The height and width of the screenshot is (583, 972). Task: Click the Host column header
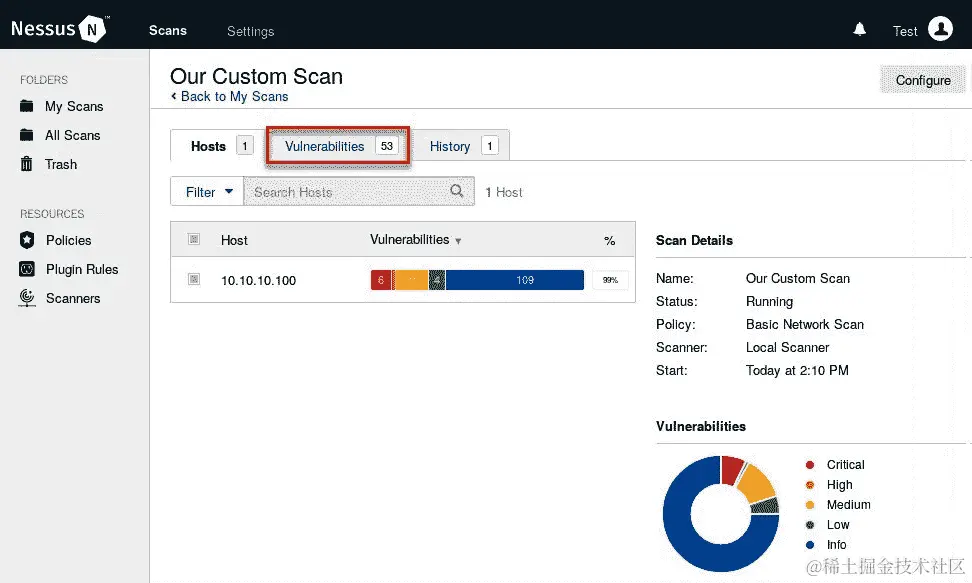(x=234, y=240)
